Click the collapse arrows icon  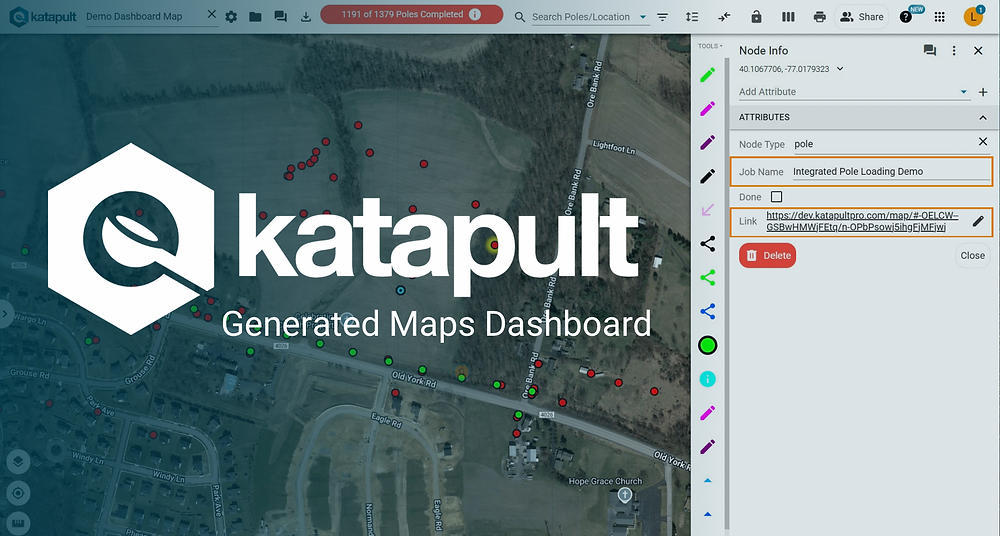pyautogui.click(x=724, y=17)
